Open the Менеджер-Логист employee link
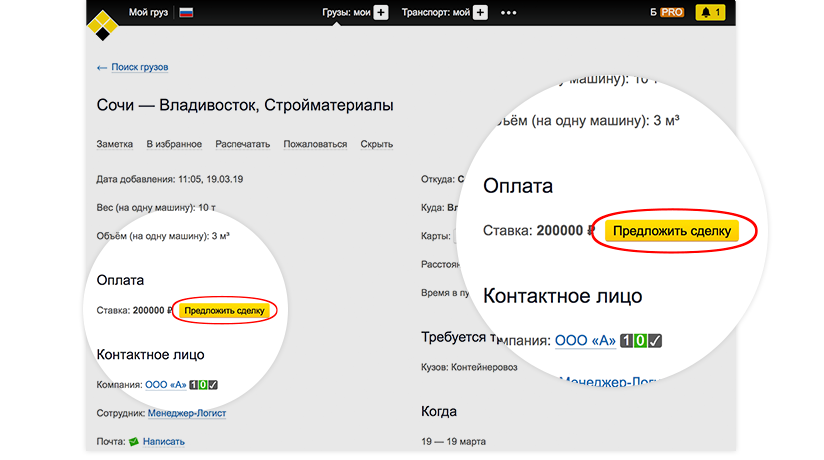 point(186,413)
